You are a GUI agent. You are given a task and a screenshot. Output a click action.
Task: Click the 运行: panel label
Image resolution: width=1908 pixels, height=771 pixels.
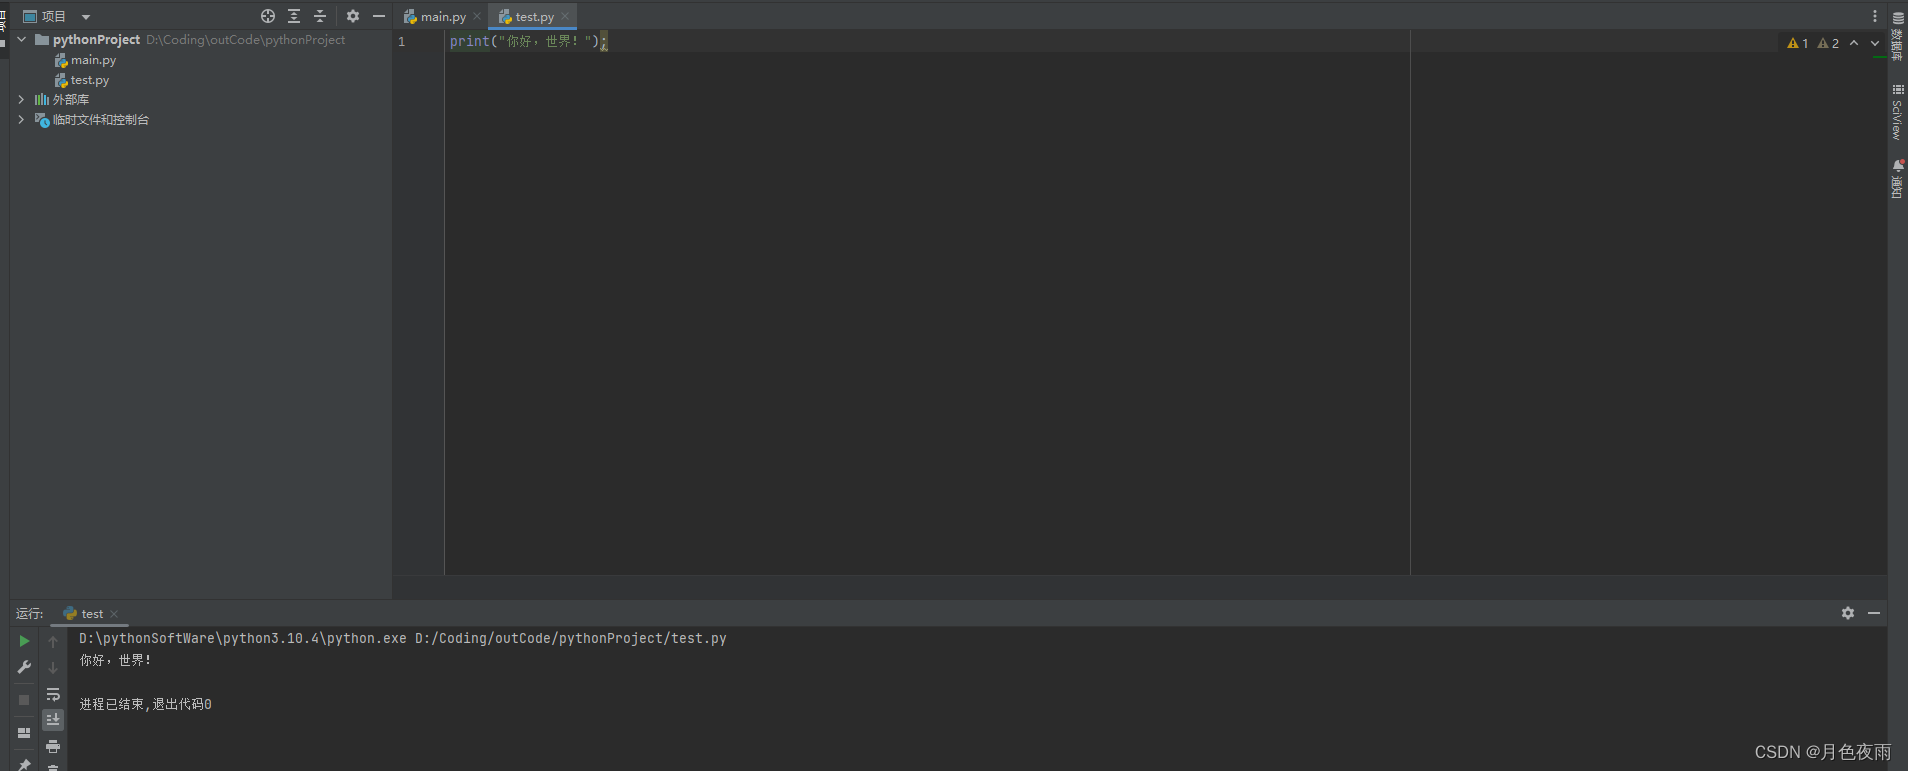[30, 613]
